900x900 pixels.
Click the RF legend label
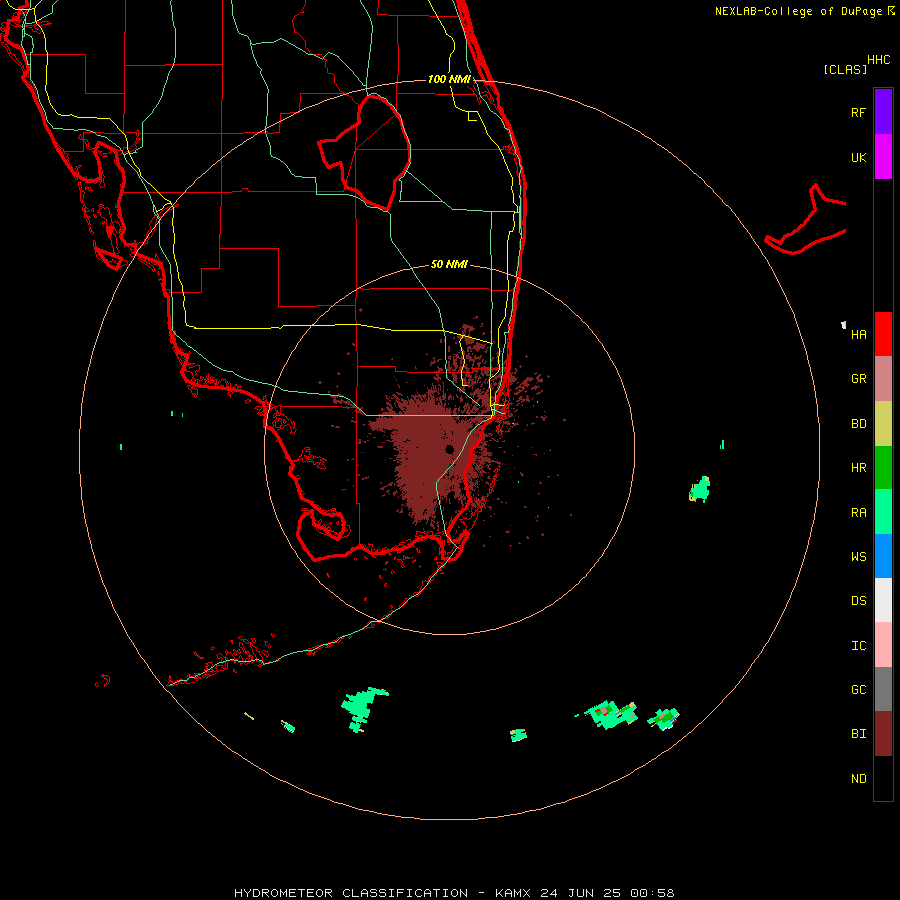tap(858, 112)
